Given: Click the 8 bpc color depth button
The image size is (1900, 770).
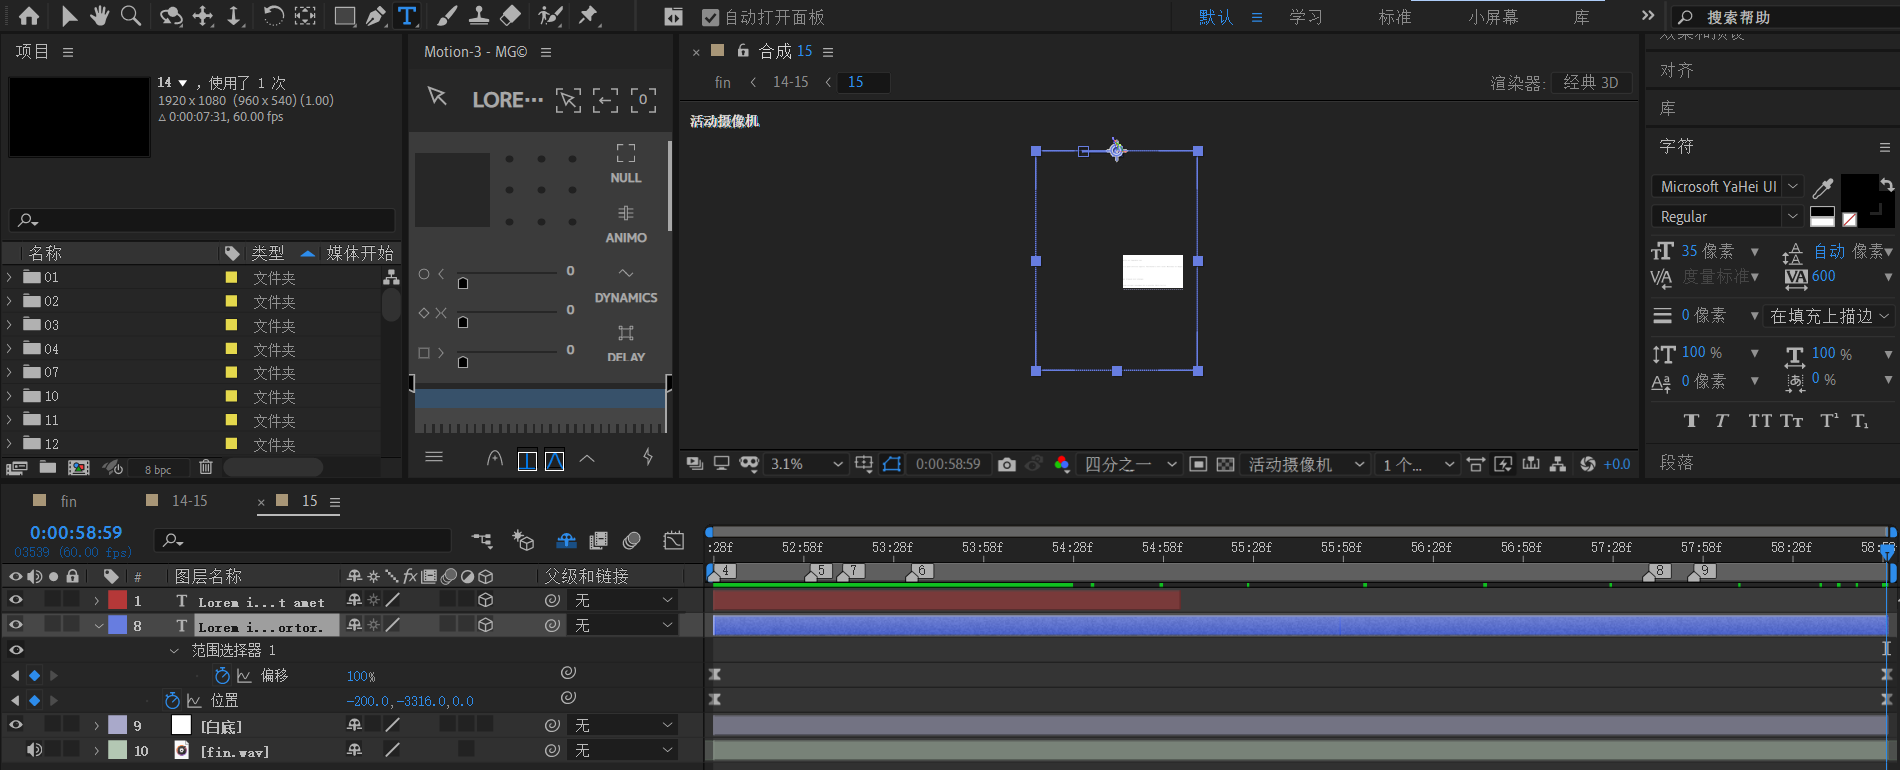Looking at the screenshot, I should 158,469.
